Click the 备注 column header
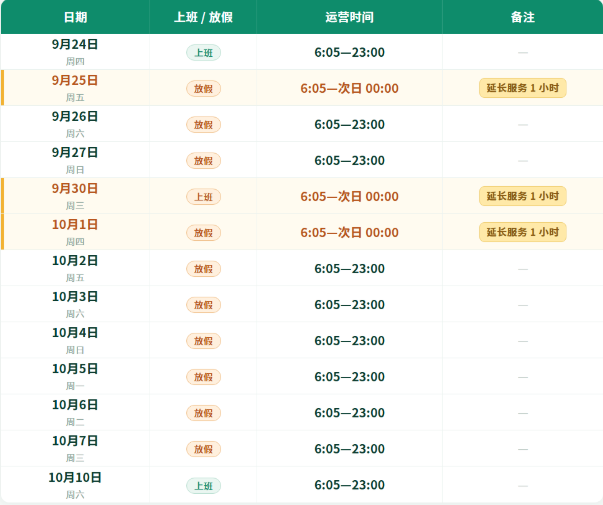Image resolution: width=603 pixels, height=505 pixels. 523,17
